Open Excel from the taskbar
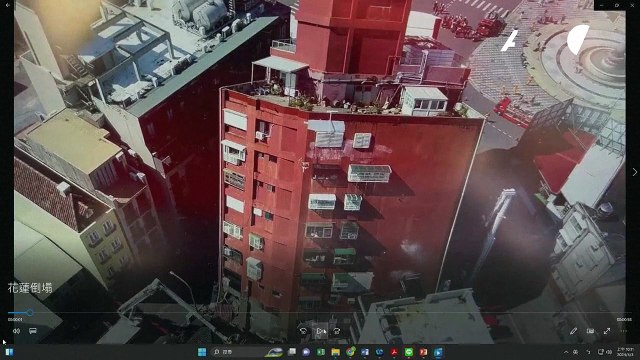This screenshot has width=640, height=360. click(x=321, y=352)
